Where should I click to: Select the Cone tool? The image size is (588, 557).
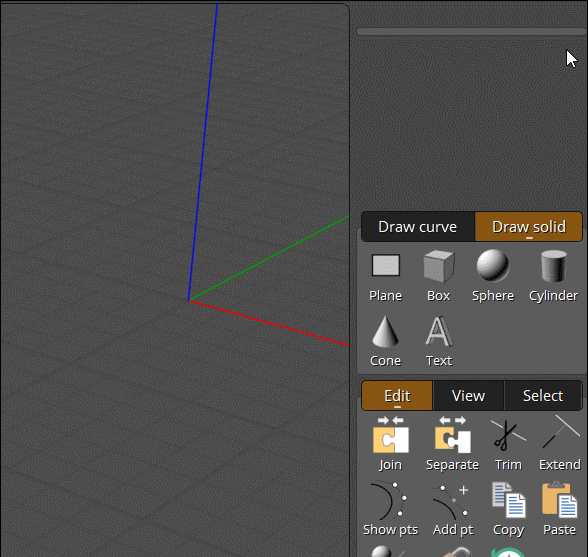click(x=386, y=341)
